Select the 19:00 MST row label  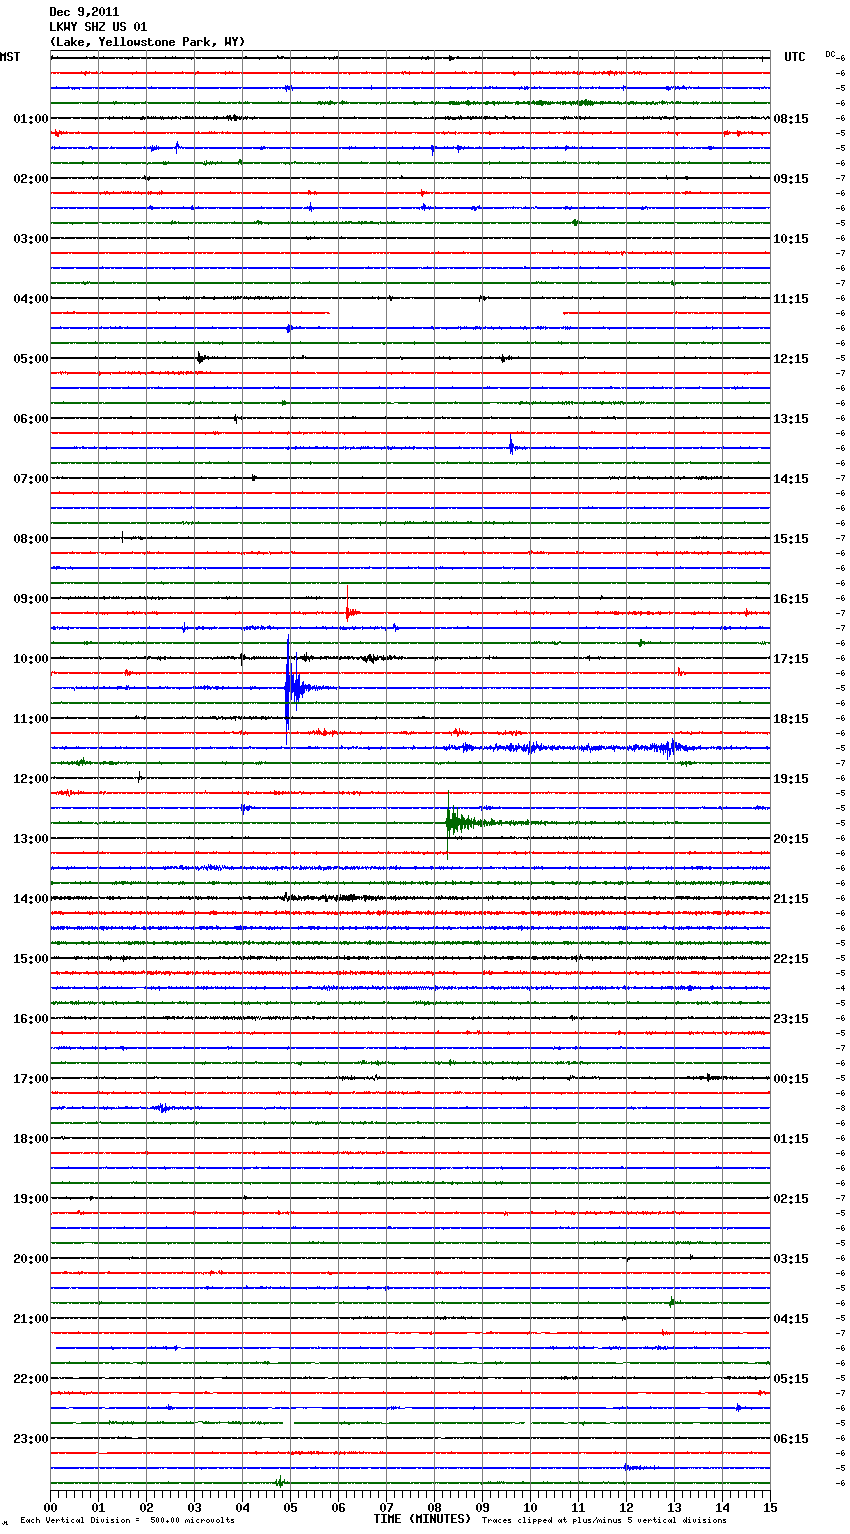pos(31,1199)
